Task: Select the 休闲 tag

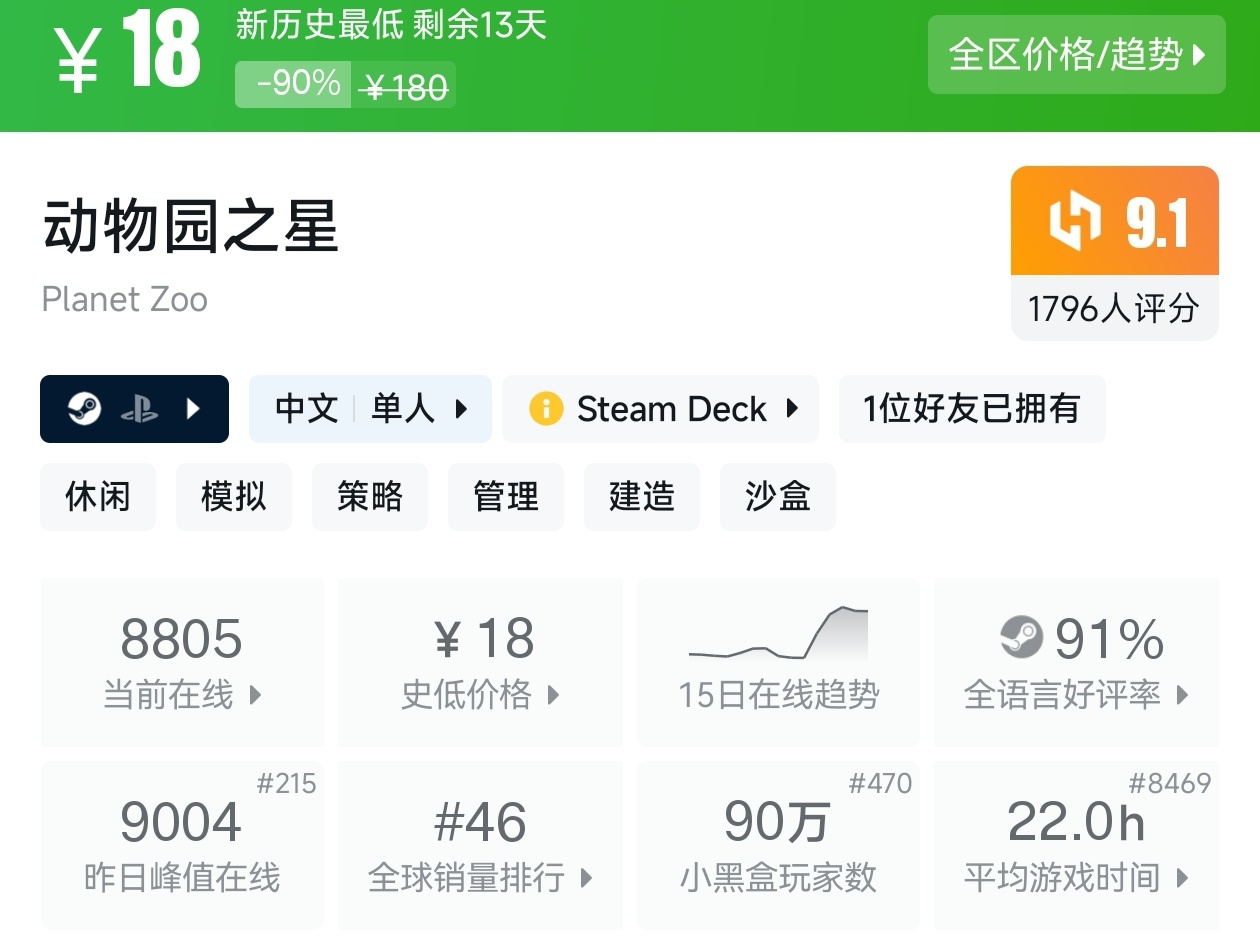Action: 98,496
